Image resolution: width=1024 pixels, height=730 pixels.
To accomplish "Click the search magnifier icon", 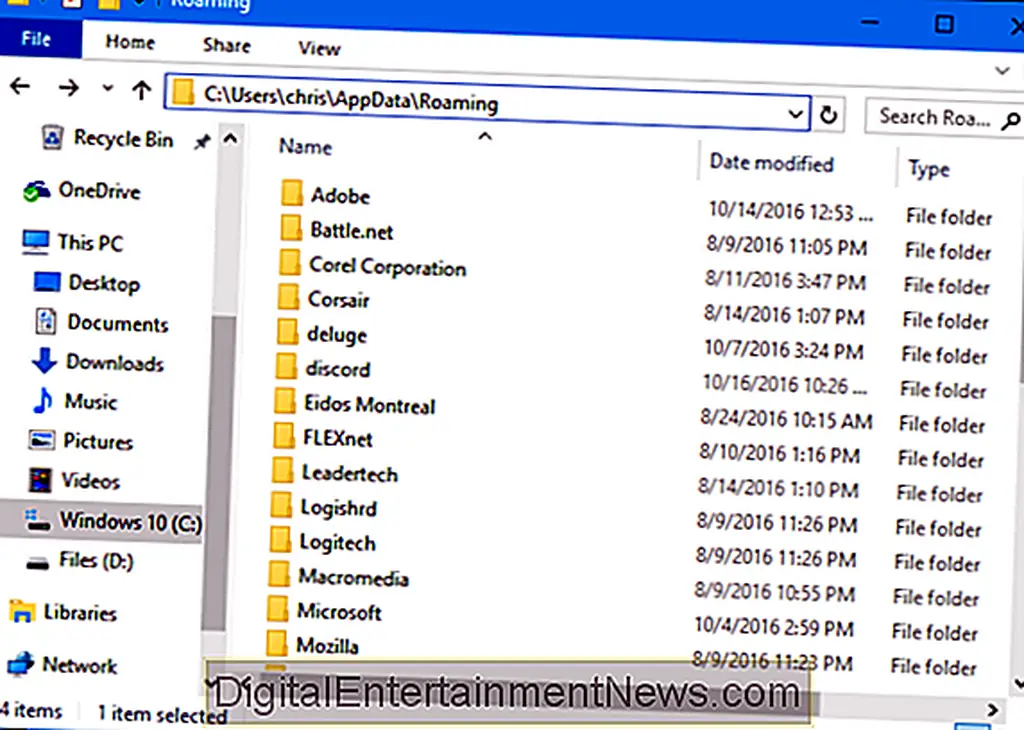I will coord(1009,119).
